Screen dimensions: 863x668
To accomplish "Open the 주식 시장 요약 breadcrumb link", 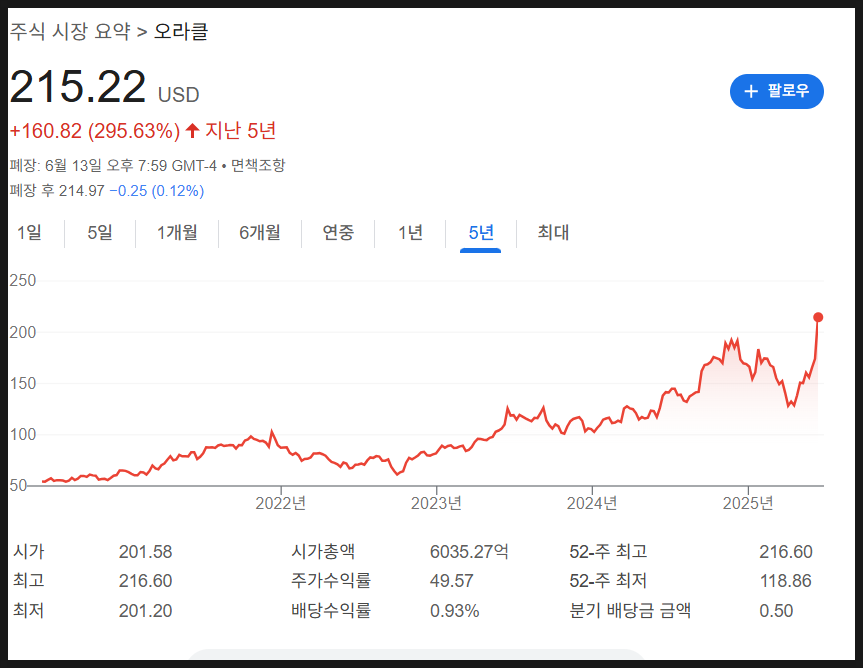I will pyautogui.click(x=70, y=31).
